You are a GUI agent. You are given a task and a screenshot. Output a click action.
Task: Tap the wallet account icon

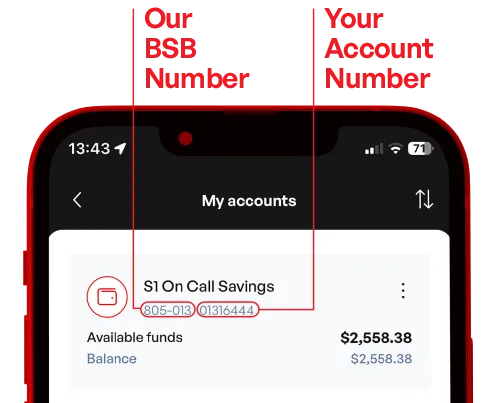point(107,297)
